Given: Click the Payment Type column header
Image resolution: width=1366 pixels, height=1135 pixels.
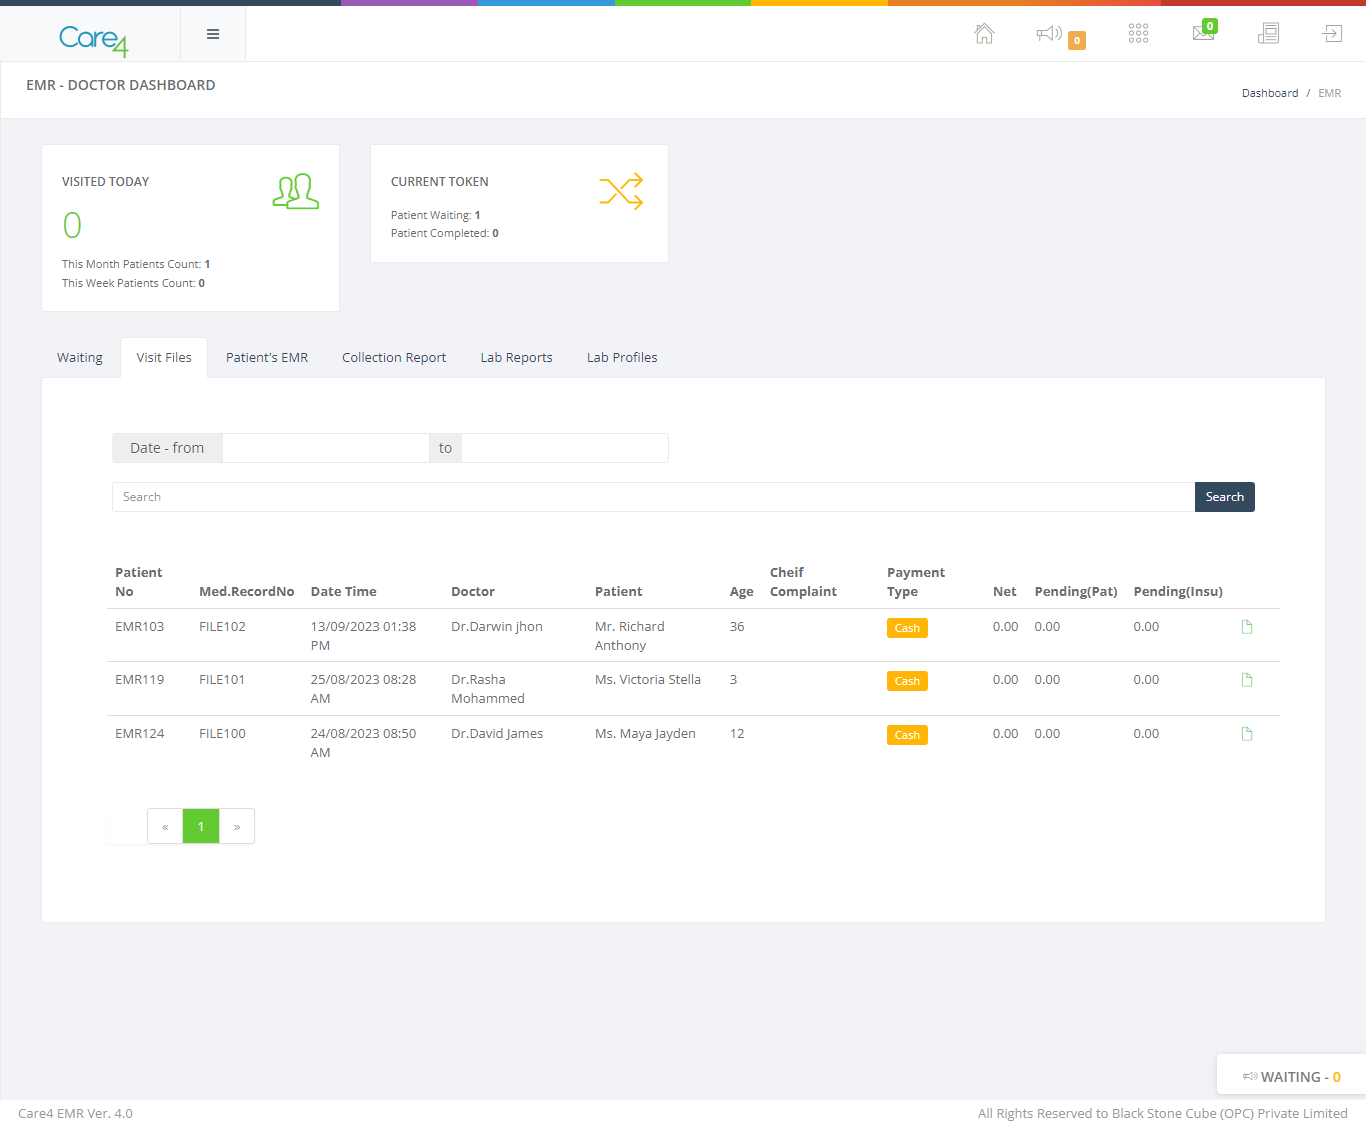Looking at the screenshot, I should (916, 582).
